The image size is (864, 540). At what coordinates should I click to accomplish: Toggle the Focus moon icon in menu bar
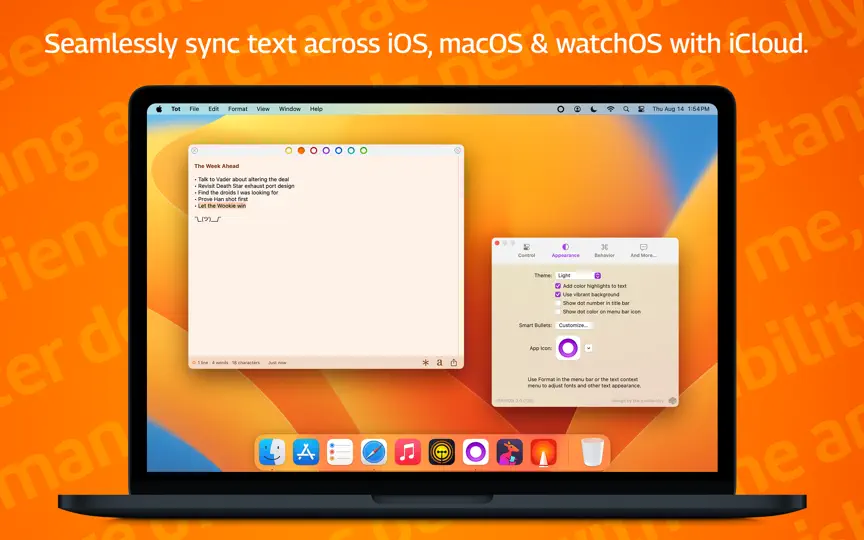(594, 109)
